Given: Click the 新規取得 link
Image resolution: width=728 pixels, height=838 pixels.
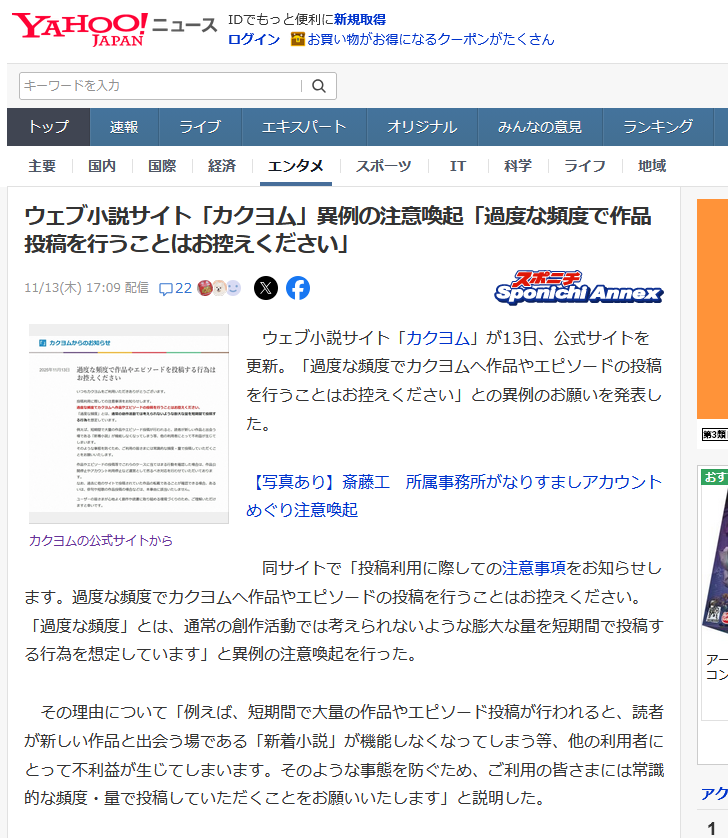Looking at the screenshot, I should pyautogui.click(x=359, y=19).
